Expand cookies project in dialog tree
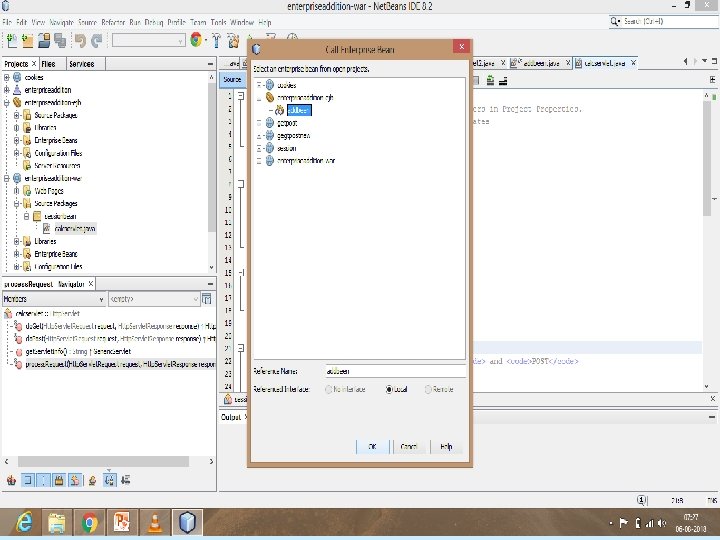 259,85
